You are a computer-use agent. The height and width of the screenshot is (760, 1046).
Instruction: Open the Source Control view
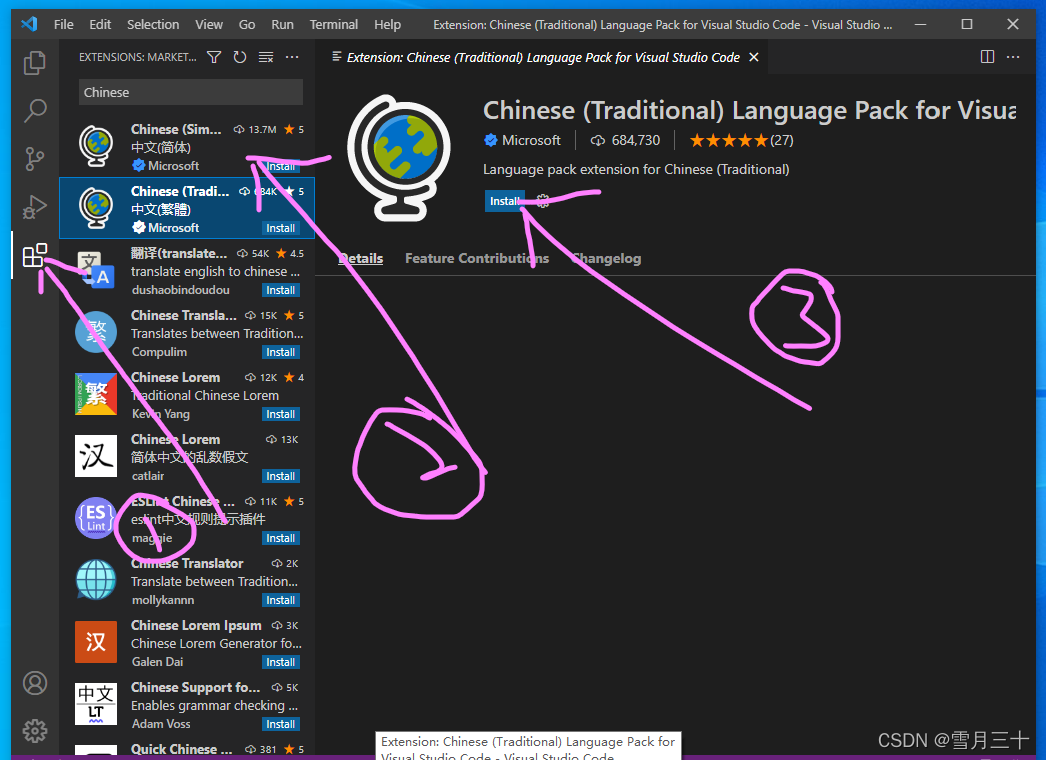(35, 159)
